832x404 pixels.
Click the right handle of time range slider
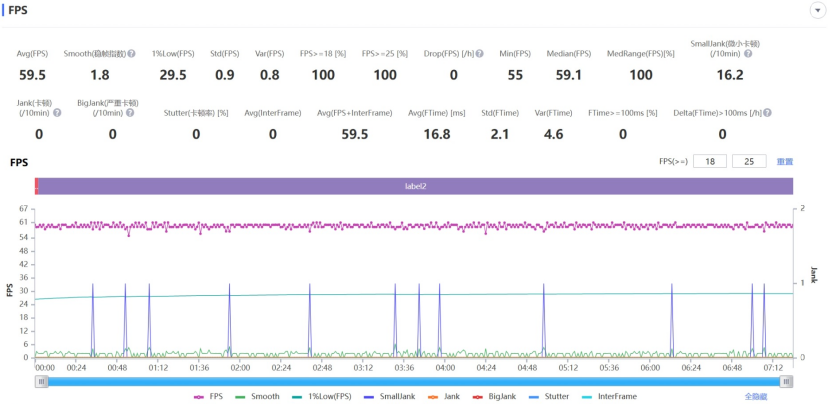[x=787, y=381]
